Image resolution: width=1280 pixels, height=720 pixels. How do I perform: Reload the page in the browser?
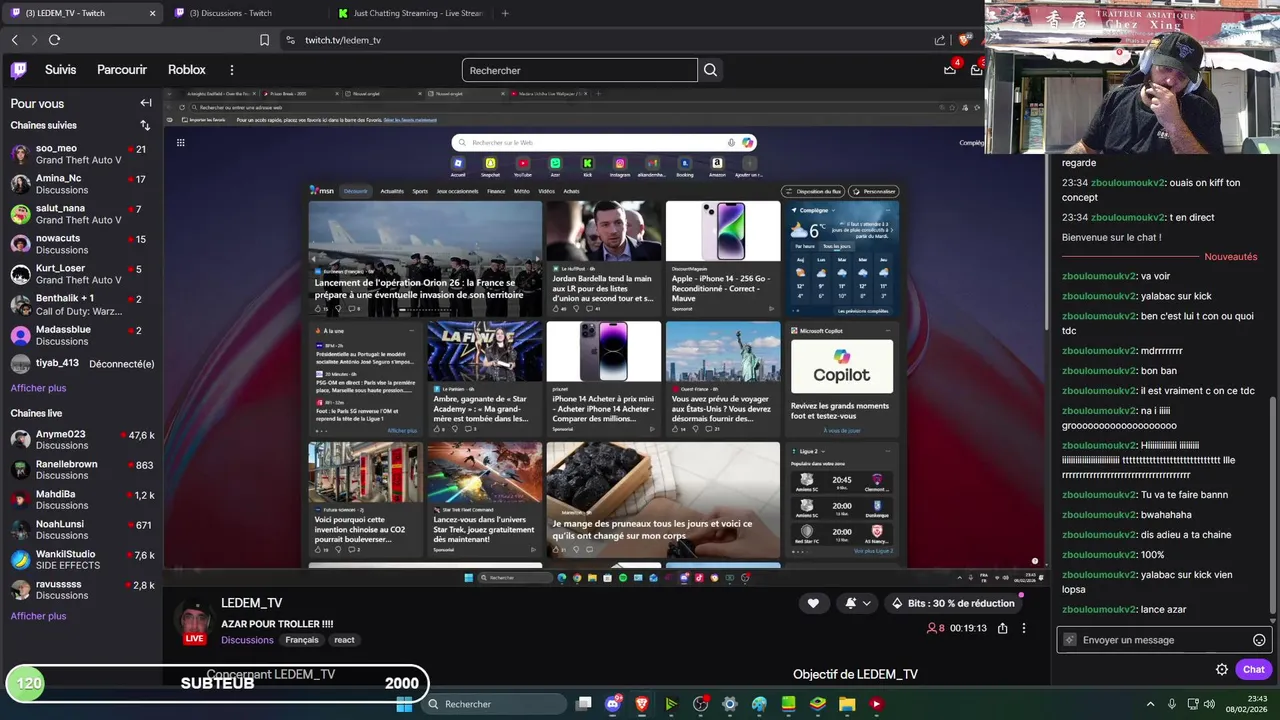[54, 40]
